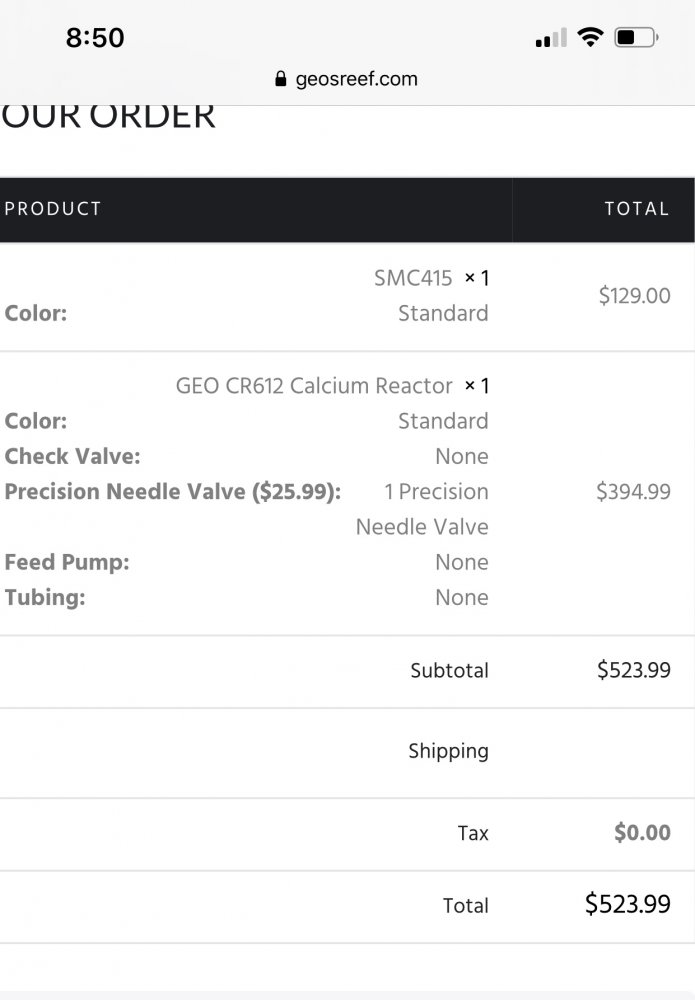This screenshot has height=1000, width=695.
Task: Tap the battery indicator icon
Action: [x=635, y=38]
